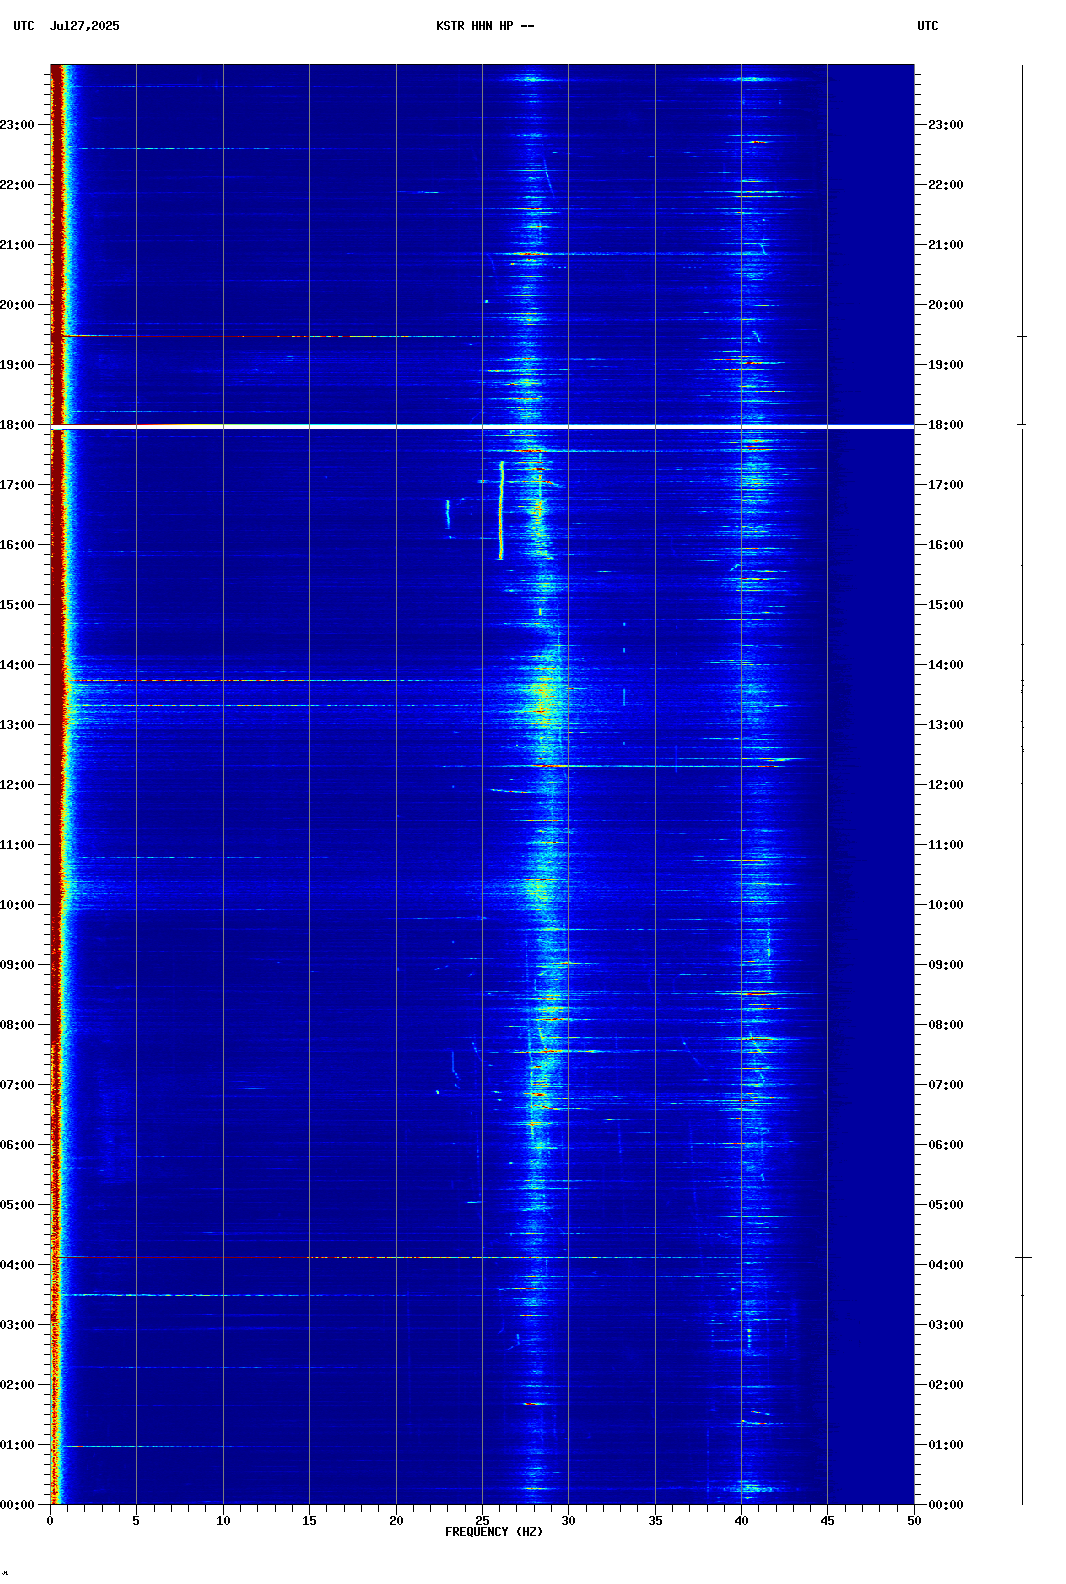Image resolution: width=1066 pixels, height=1584 pixels.
Task: Click 01:00 on the right time axis
Action: 946,1445
